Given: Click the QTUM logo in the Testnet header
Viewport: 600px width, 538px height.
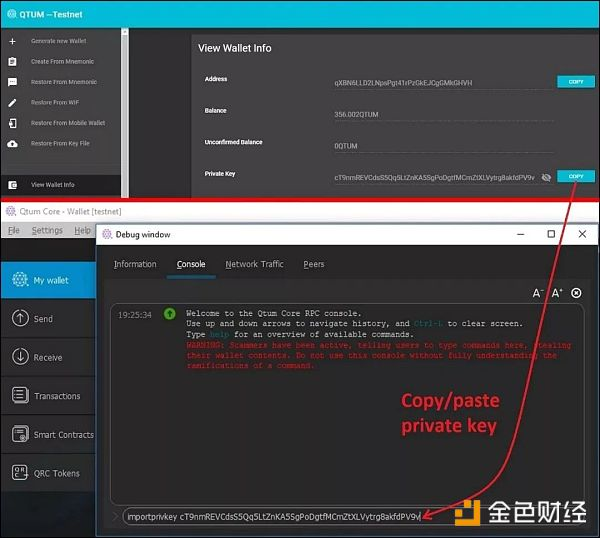Looking at the screenshot, I should click(12, 14).
